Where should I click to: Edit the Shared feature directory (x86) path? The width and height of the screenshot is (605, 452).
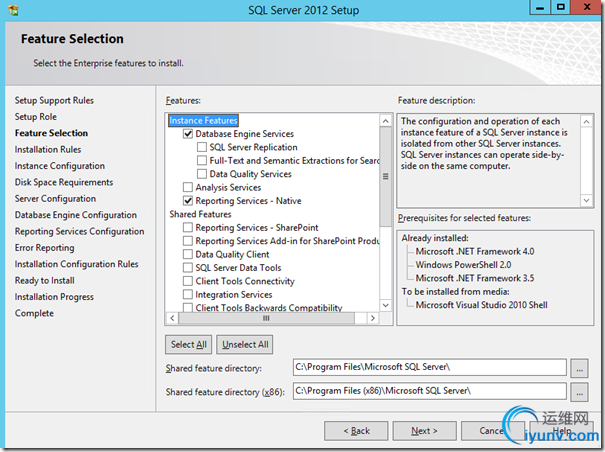click(x=429, y=391)
